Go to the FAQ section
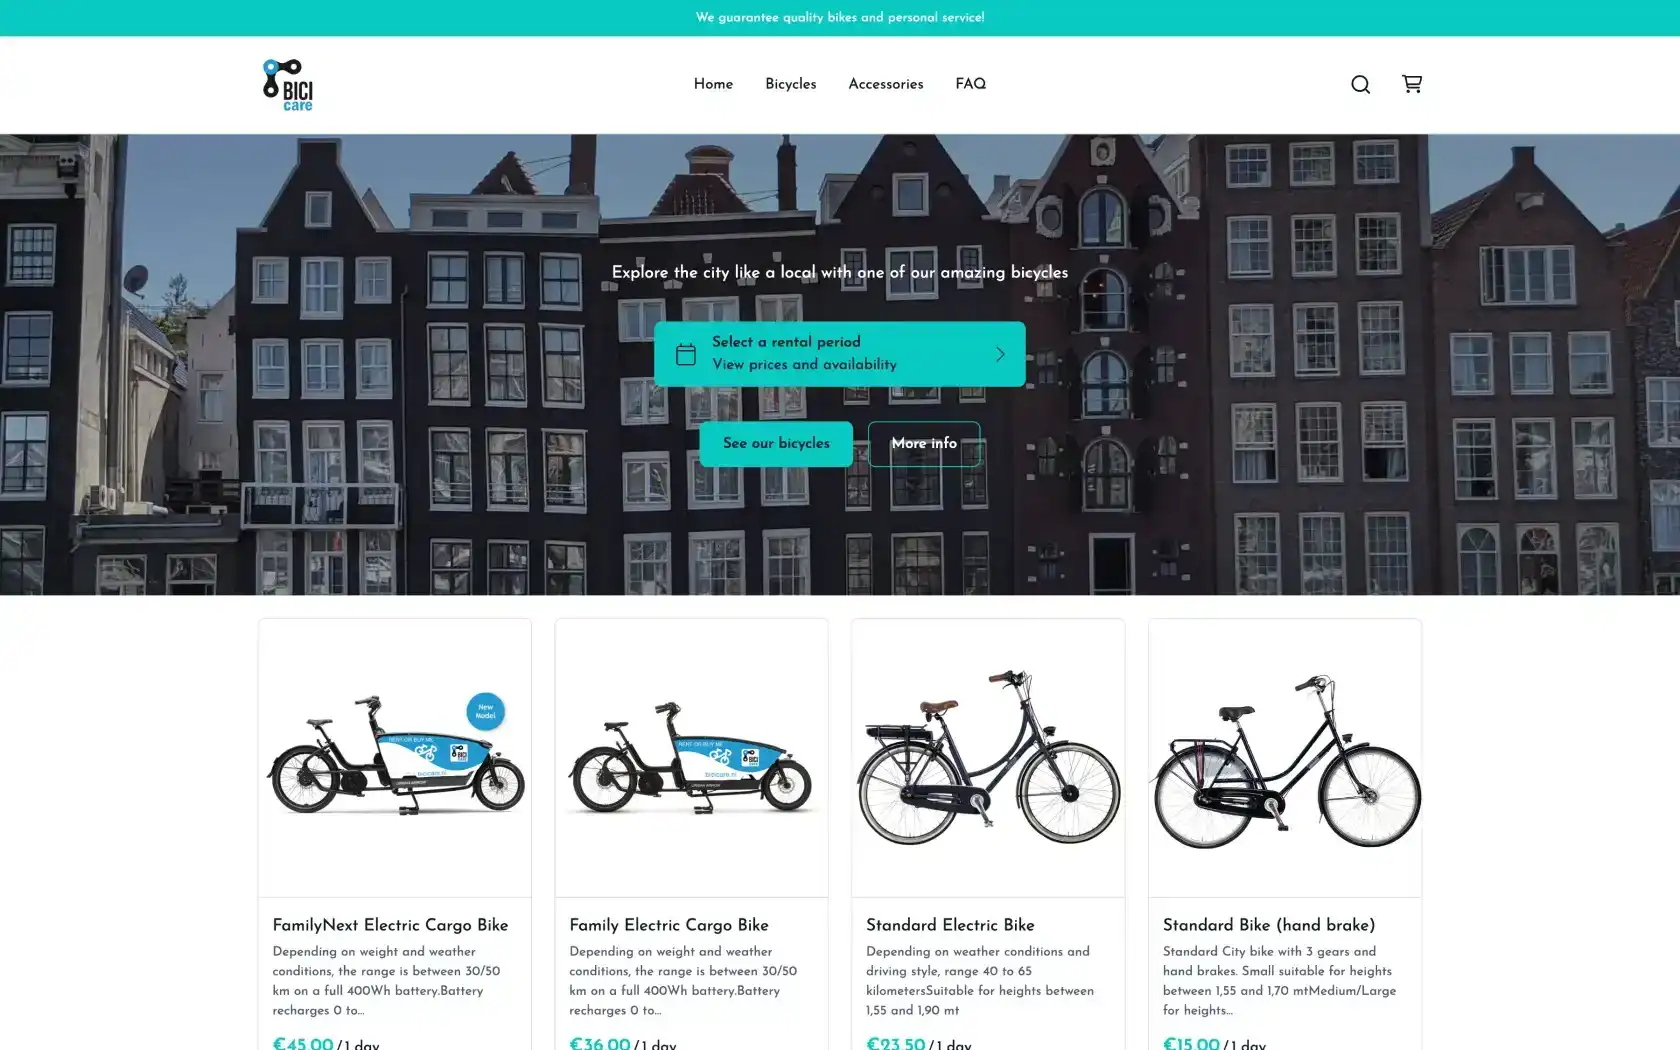The width and height of the screenshot is (1680, 1050). pyautogui.click(x=970, y=84)
